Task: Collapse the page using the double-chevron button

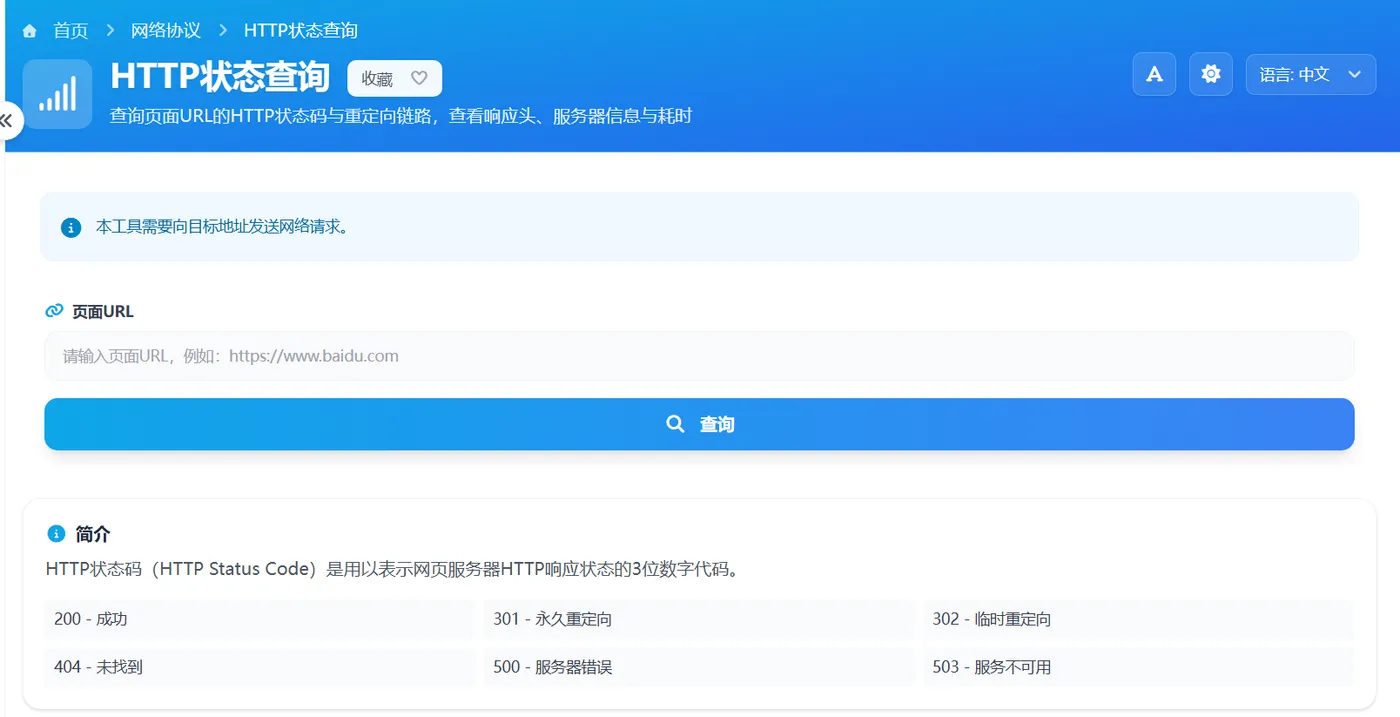Action: pos(8,120)
